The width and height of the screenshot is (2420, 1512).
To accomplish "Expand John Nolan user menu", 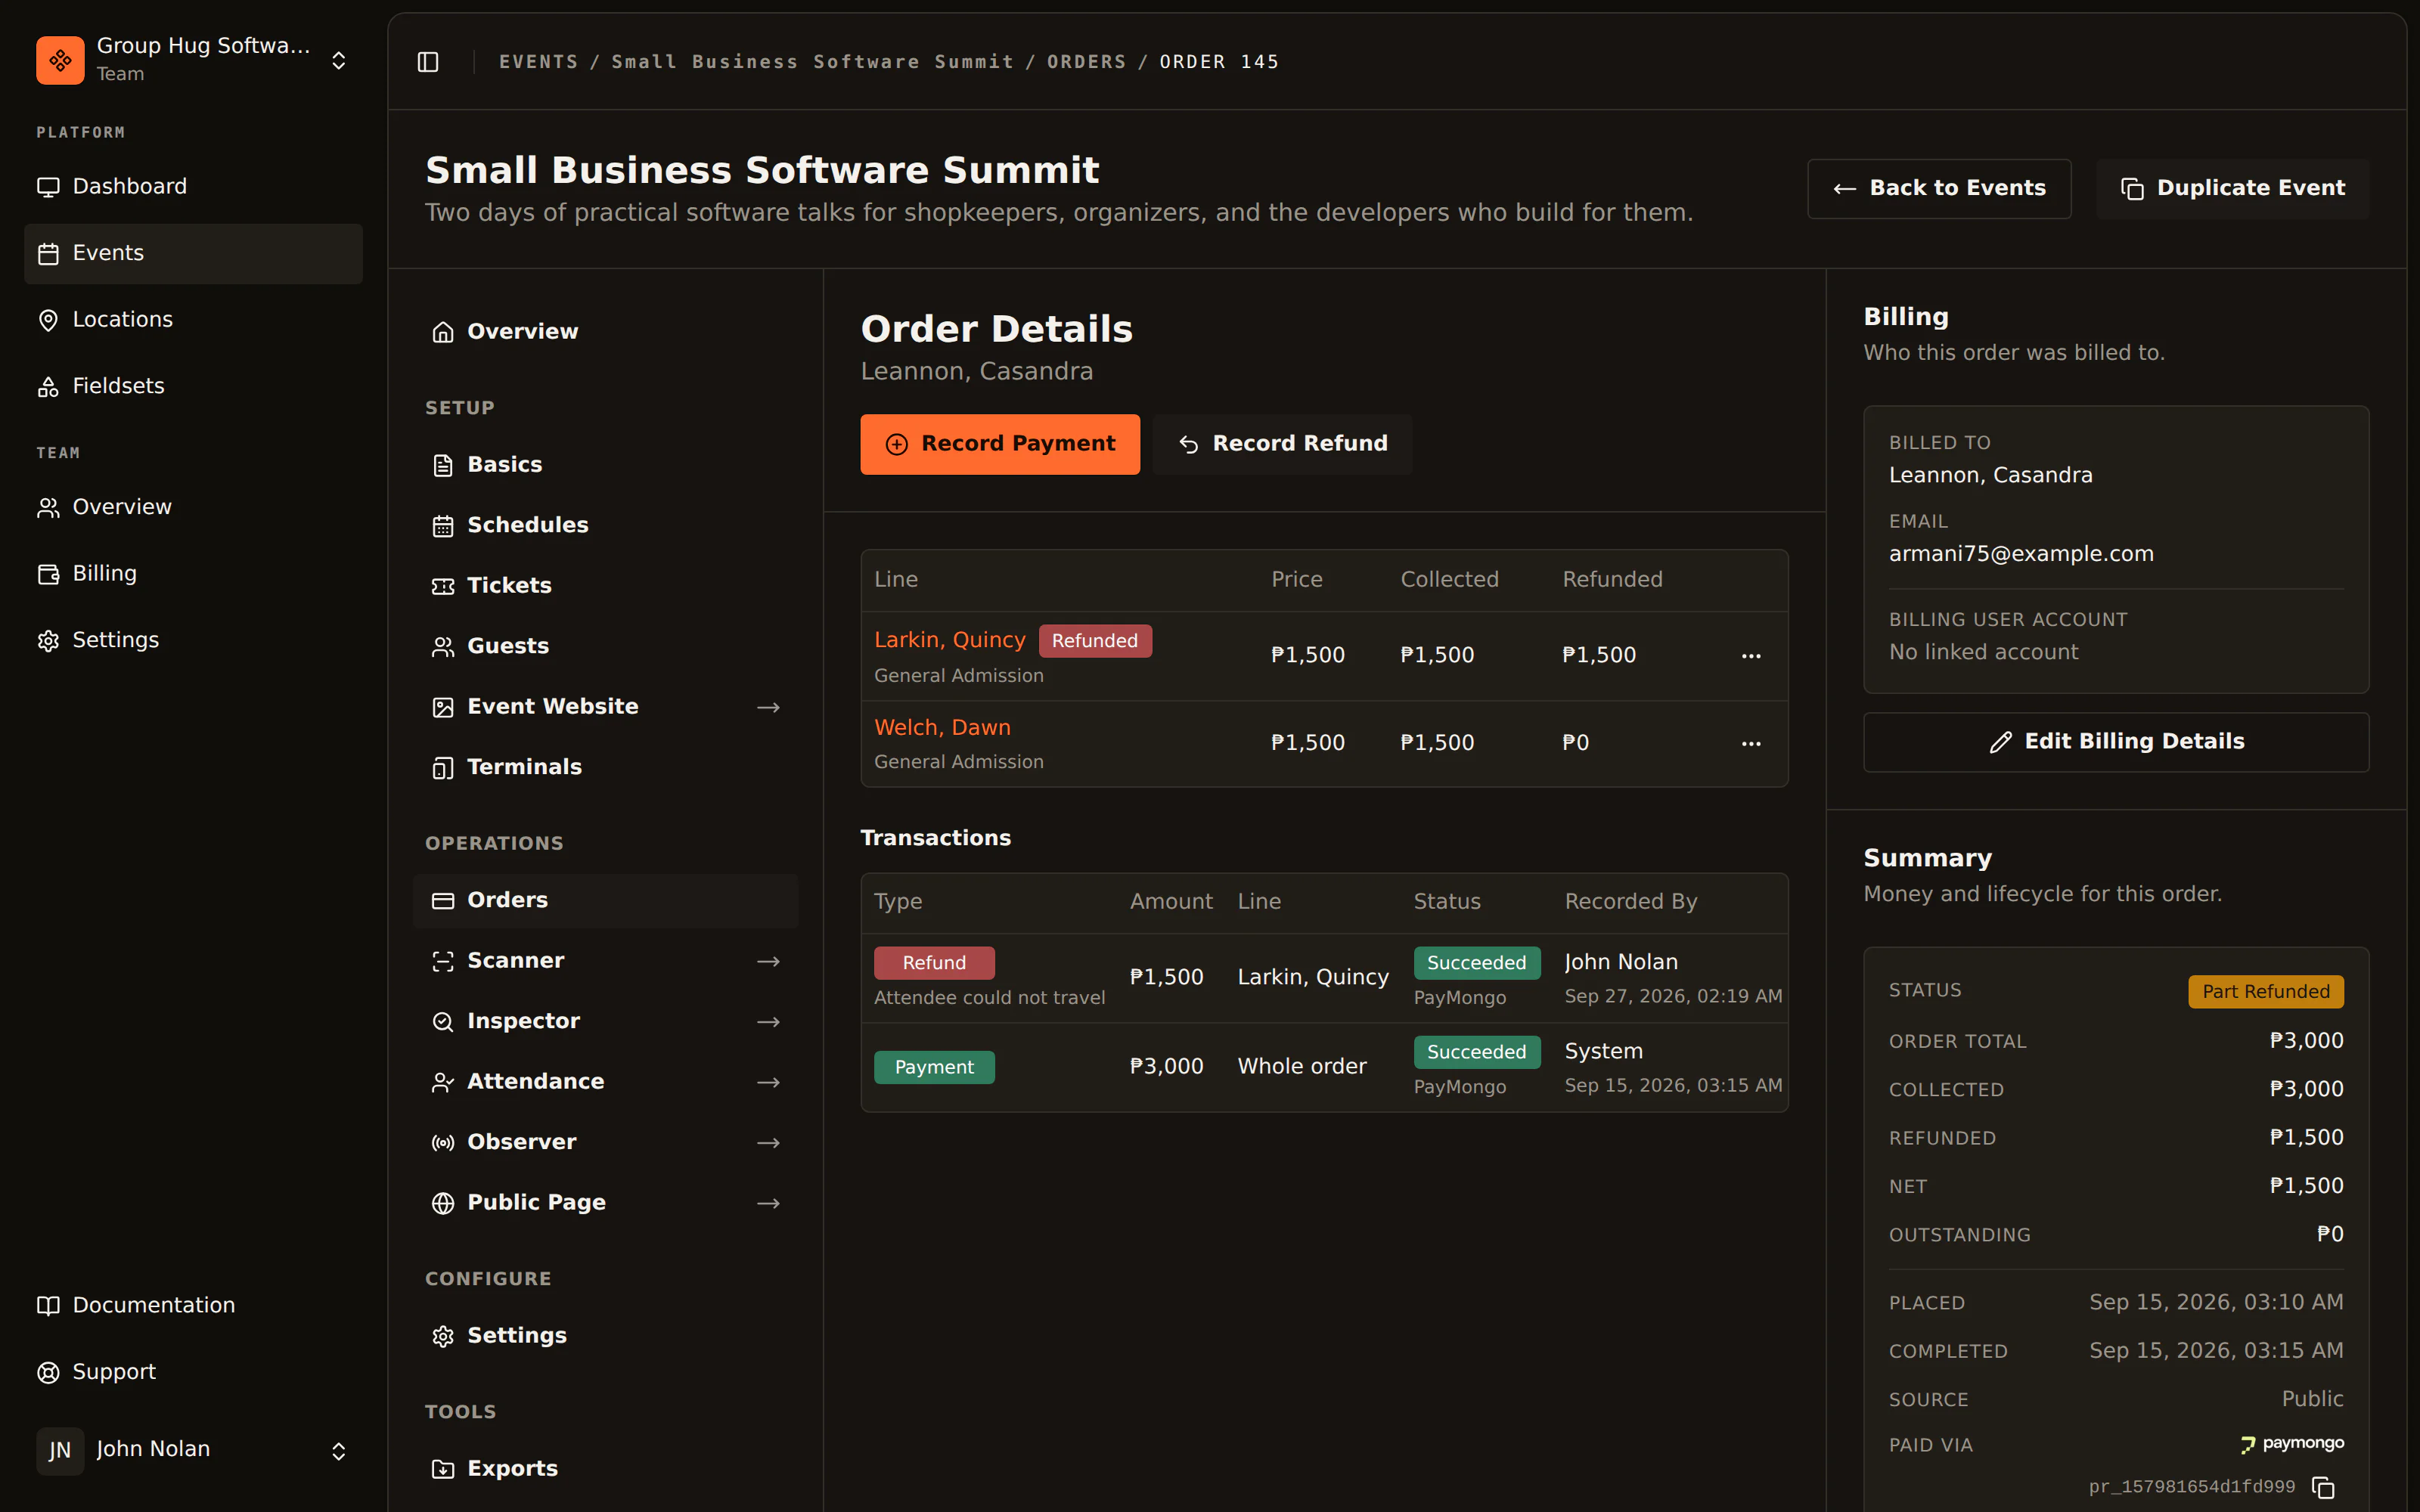I will pyautogui.click(x=339, y=1451).
